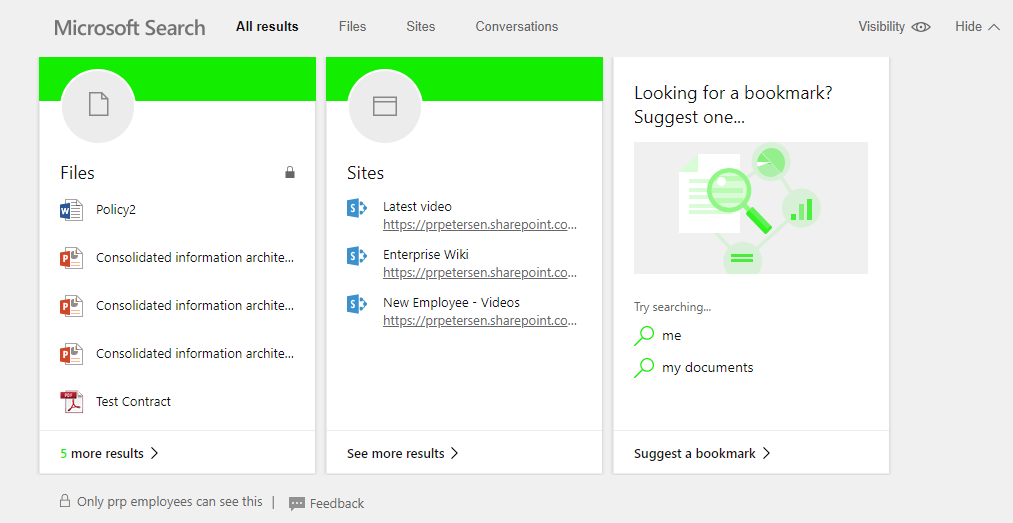
Task: Select the Sites tab
Action: coord(421,27)
